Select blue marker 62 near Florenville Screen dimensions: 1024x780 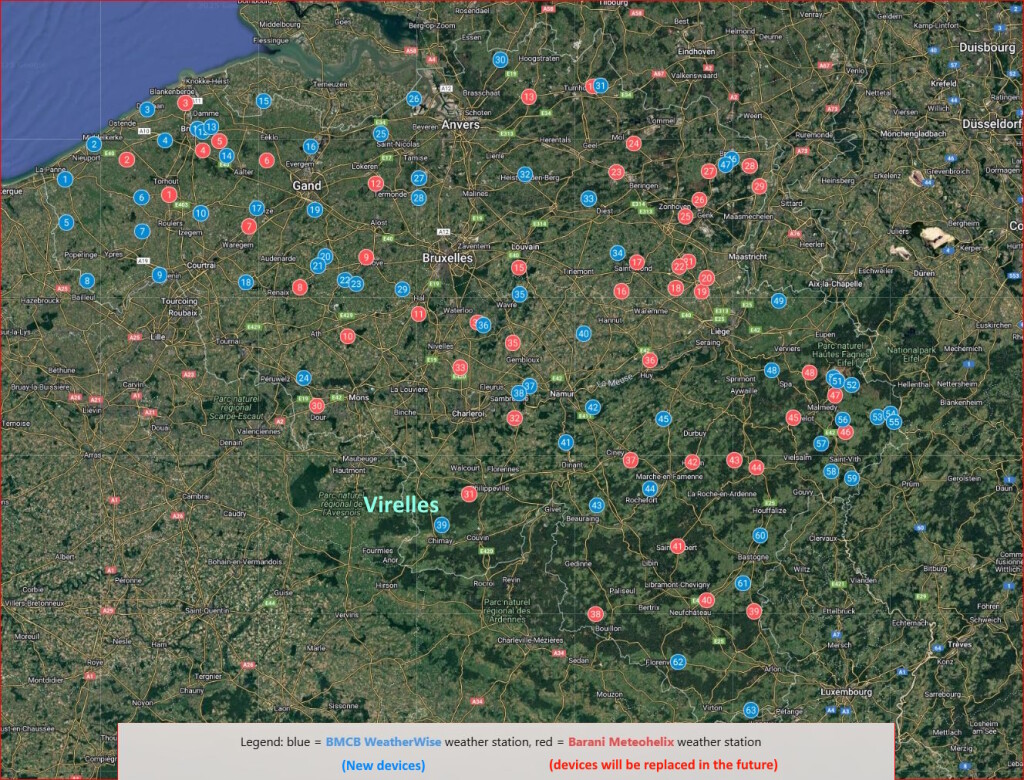[678, 662]
